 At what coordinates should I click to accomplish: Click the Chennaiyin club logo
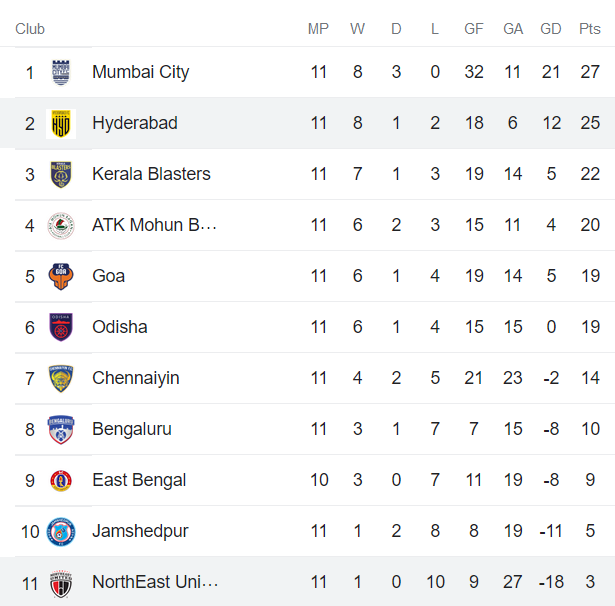pos(62,378)
